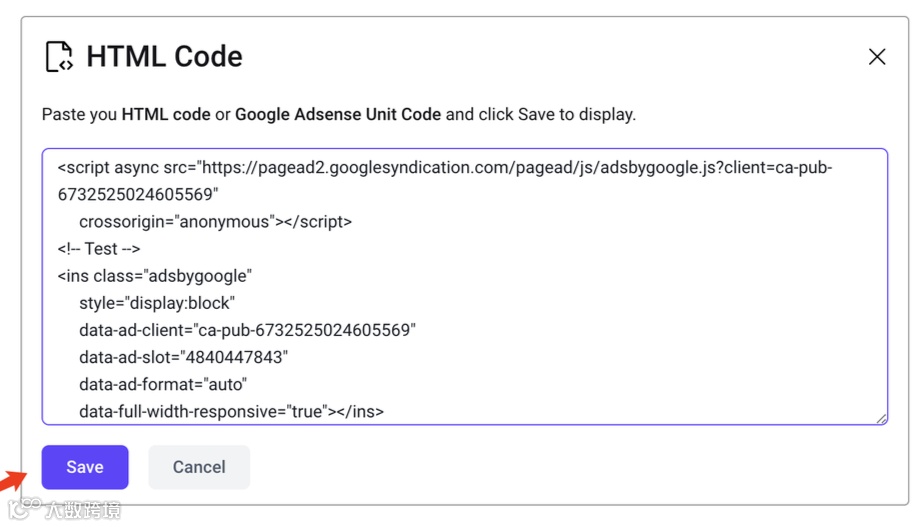Close the HTML Code dialog
The width and height of the screenshot is (921, 527).
pyautogui.click(x=877, y=57)
